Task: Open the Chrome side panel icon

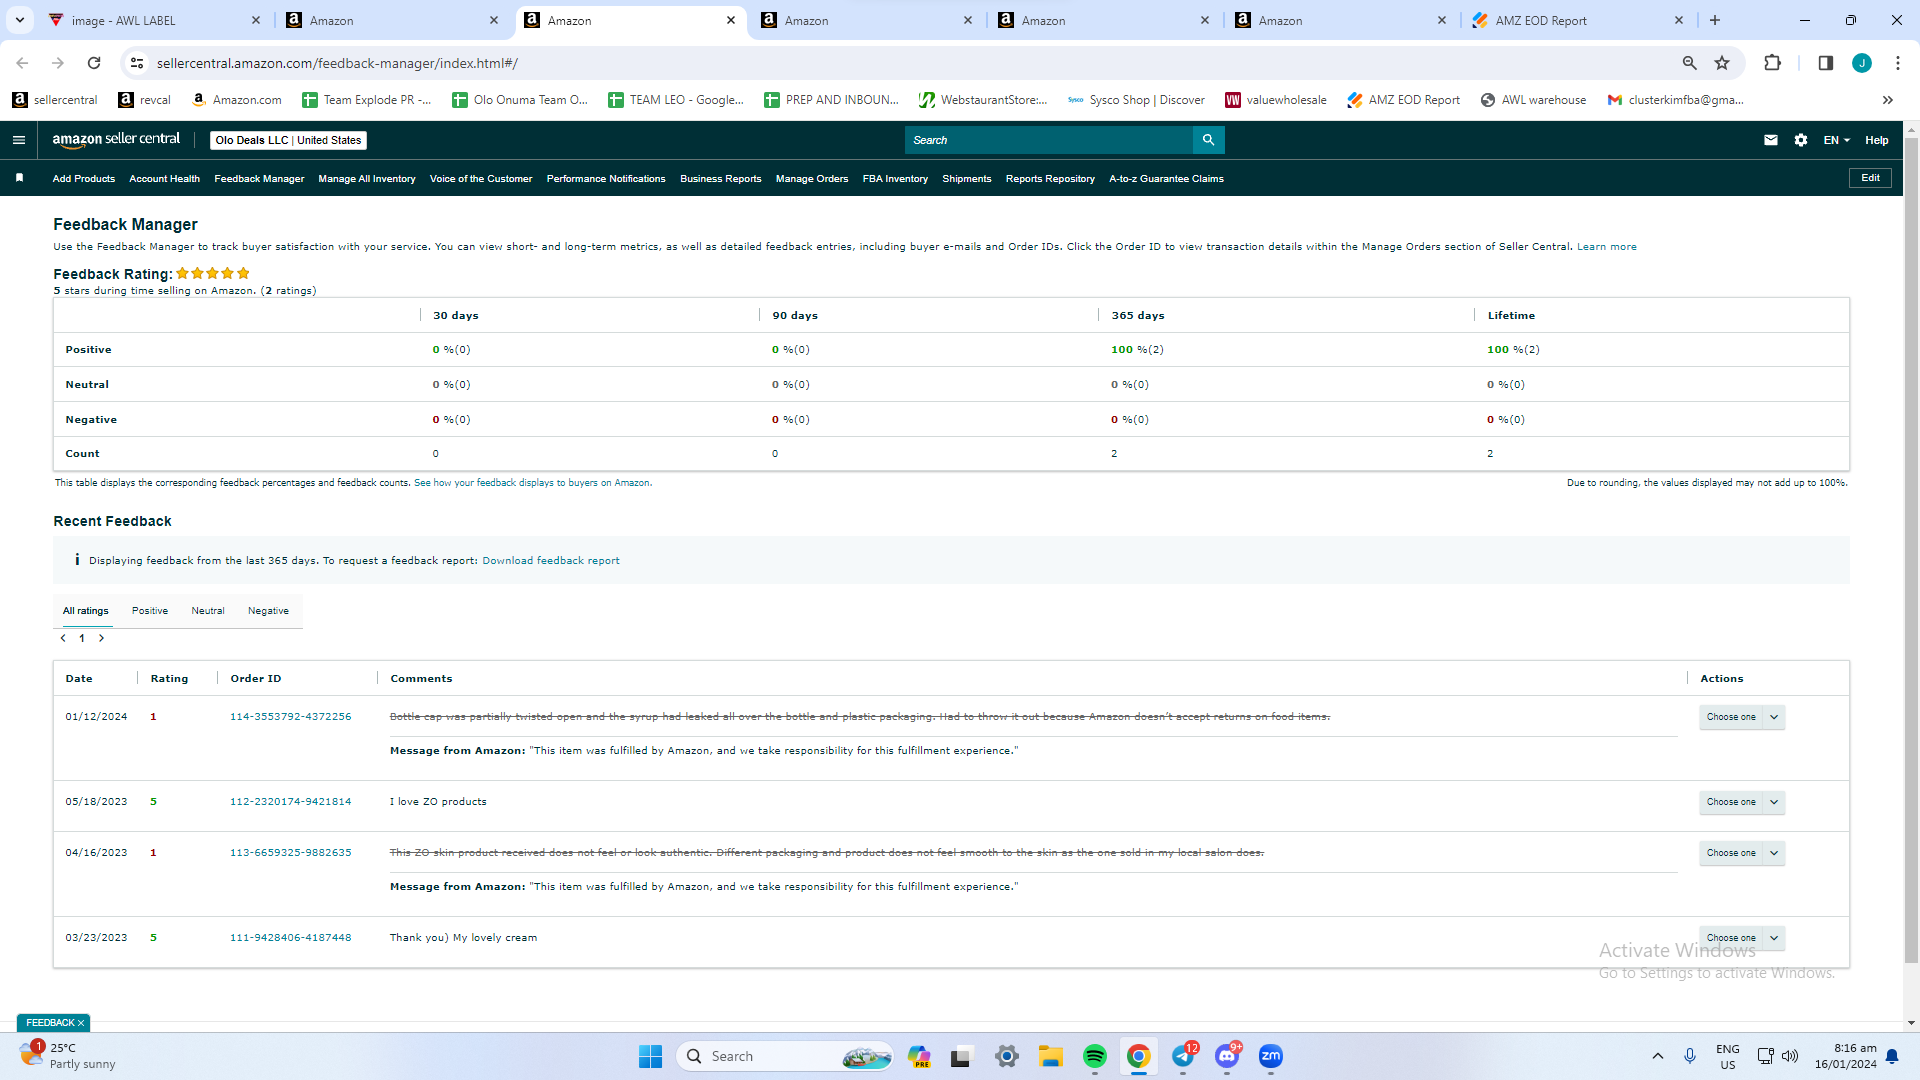Action: tap(1825, 63)
